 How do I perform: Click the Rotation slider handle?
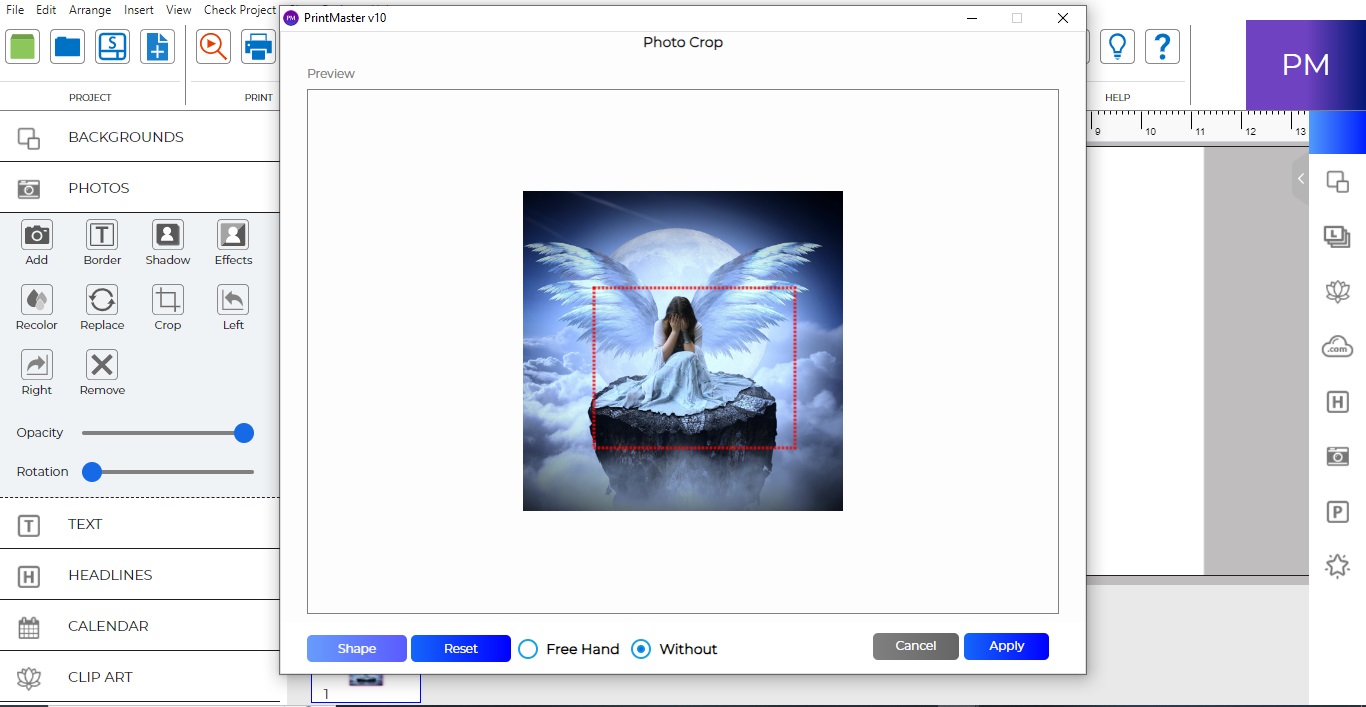[92, 472]
